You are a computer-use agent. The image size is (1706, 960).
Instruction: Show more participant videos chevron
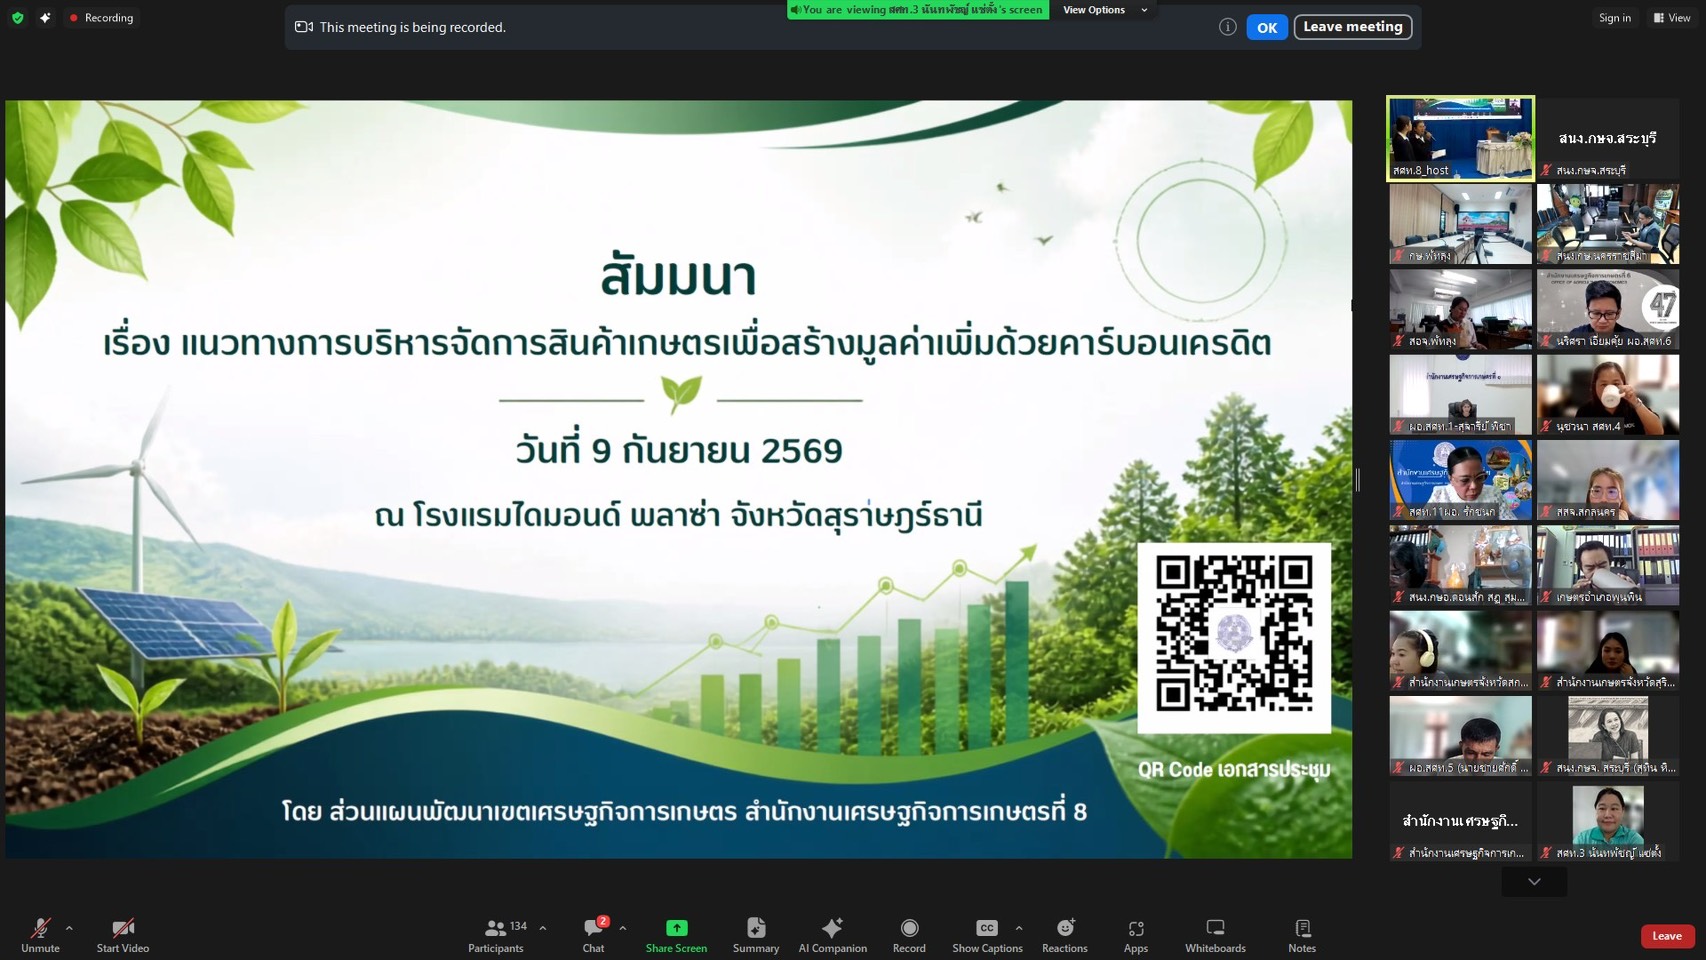1534,881
